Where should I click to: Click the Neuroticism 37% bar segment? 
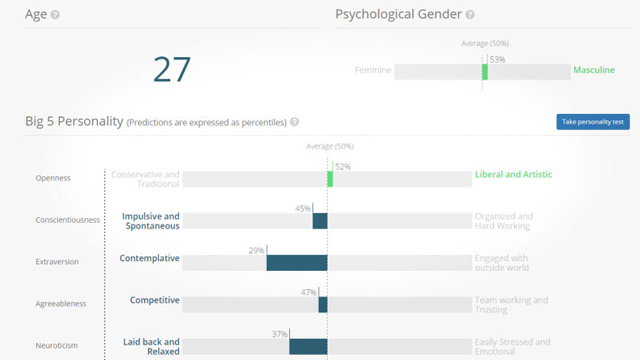point(308,347)
